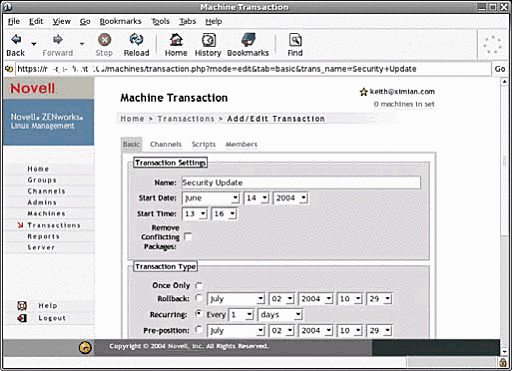Switch to the Channels tab

pyautogui.click(x=166, y=144)
